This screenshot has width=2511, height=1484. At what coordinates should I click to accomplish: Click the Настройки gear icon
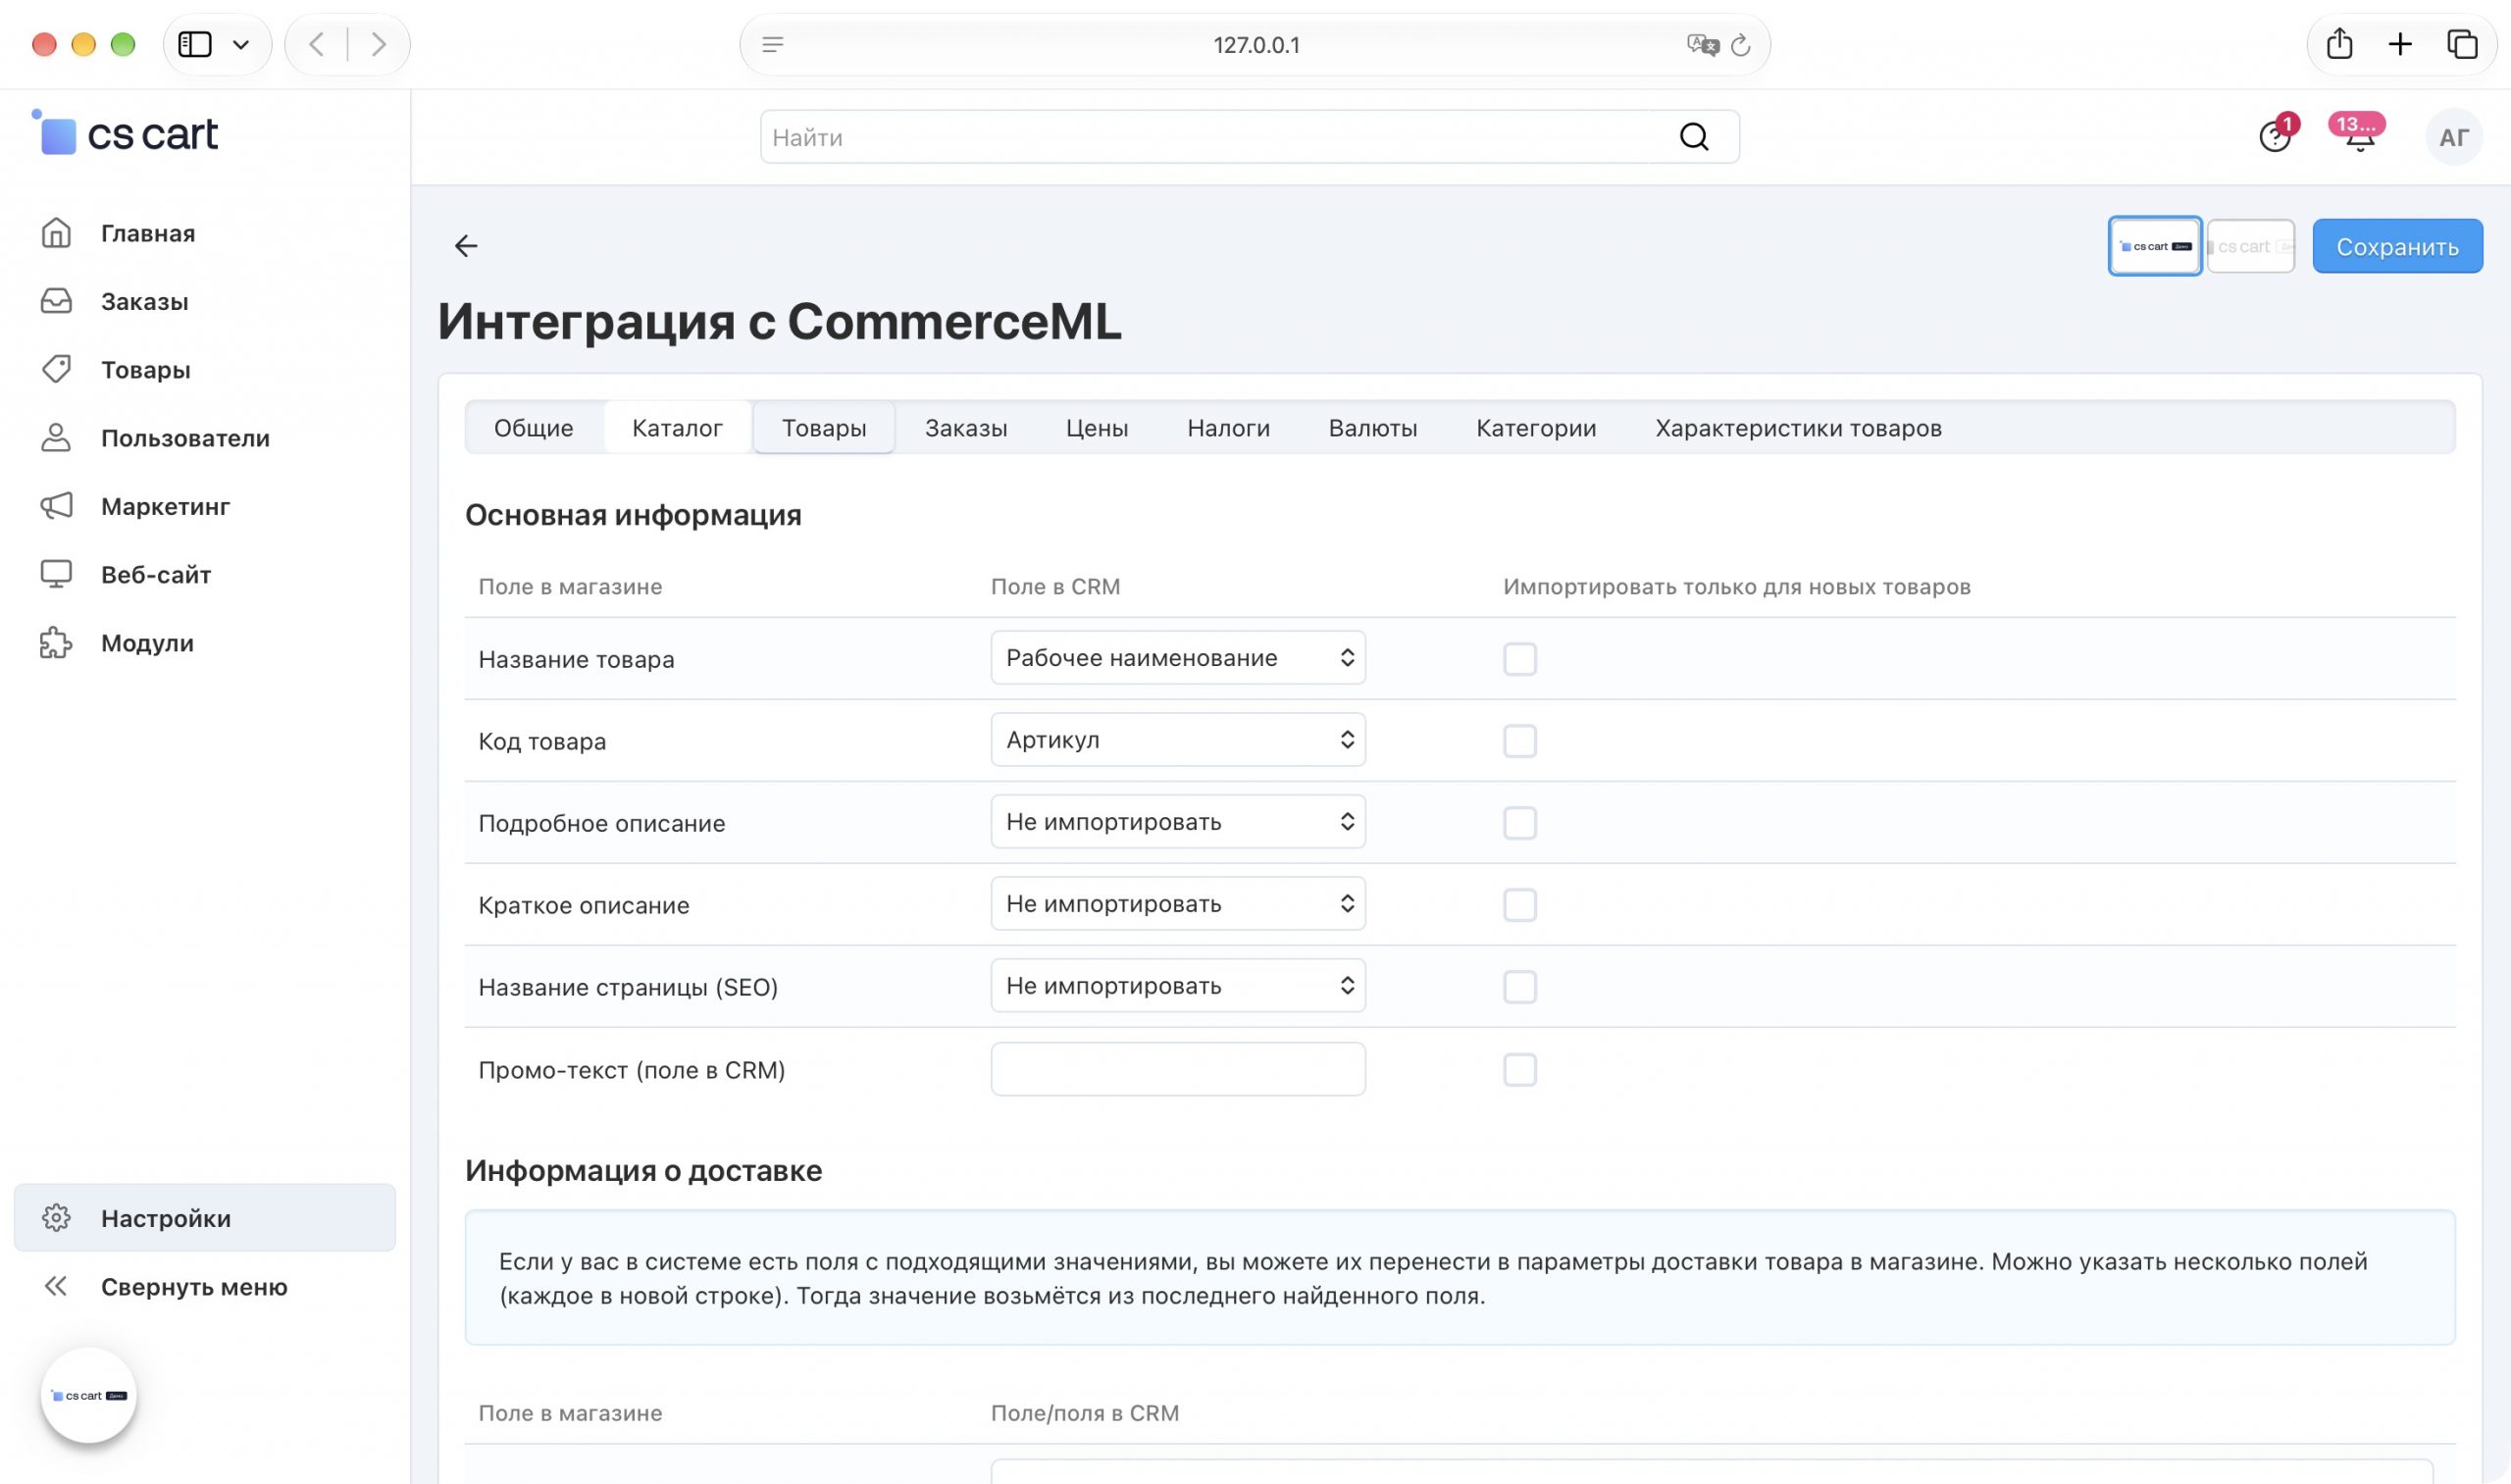(x=56, y=1218)
